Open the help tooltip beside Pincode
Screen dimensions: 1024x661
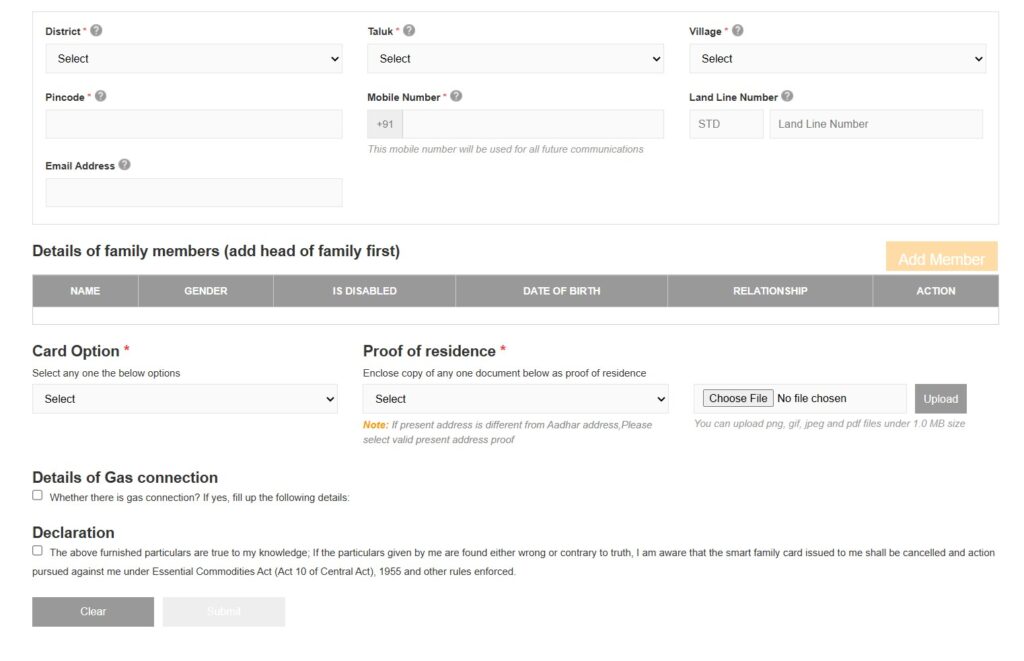(x=99, y=96)
